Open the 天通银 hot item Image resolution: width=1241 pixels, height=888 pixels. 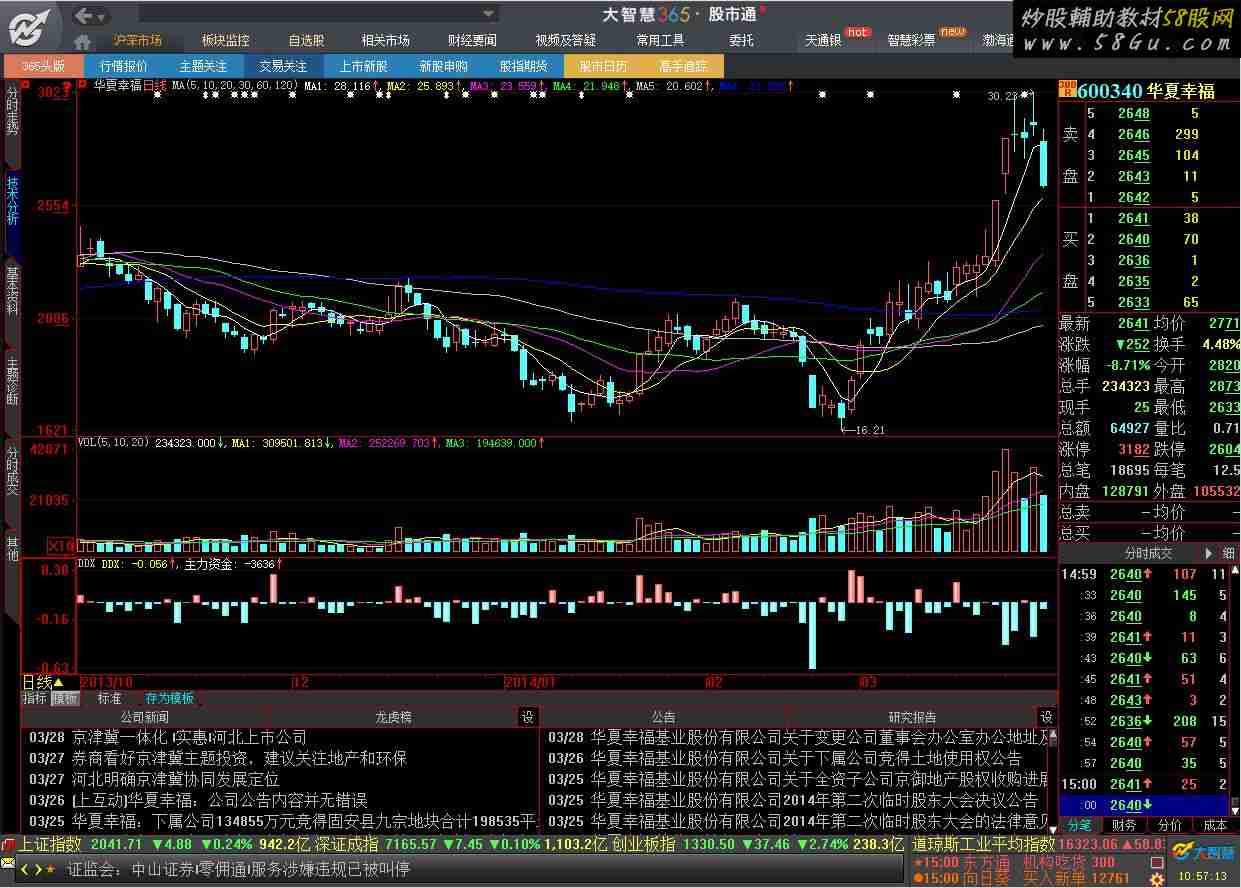(824, 41)
